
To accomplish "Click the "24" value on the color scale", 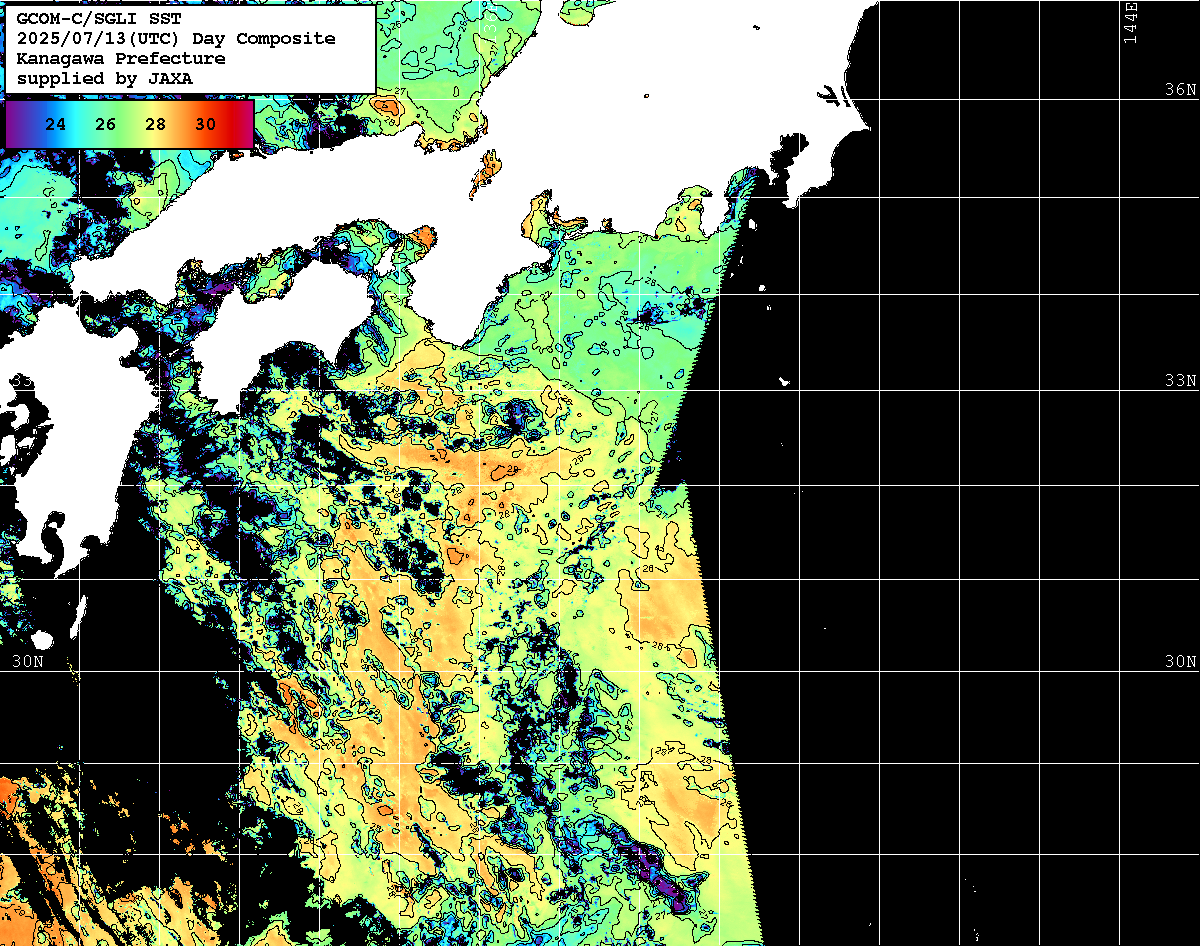I will tap(56, 125).
